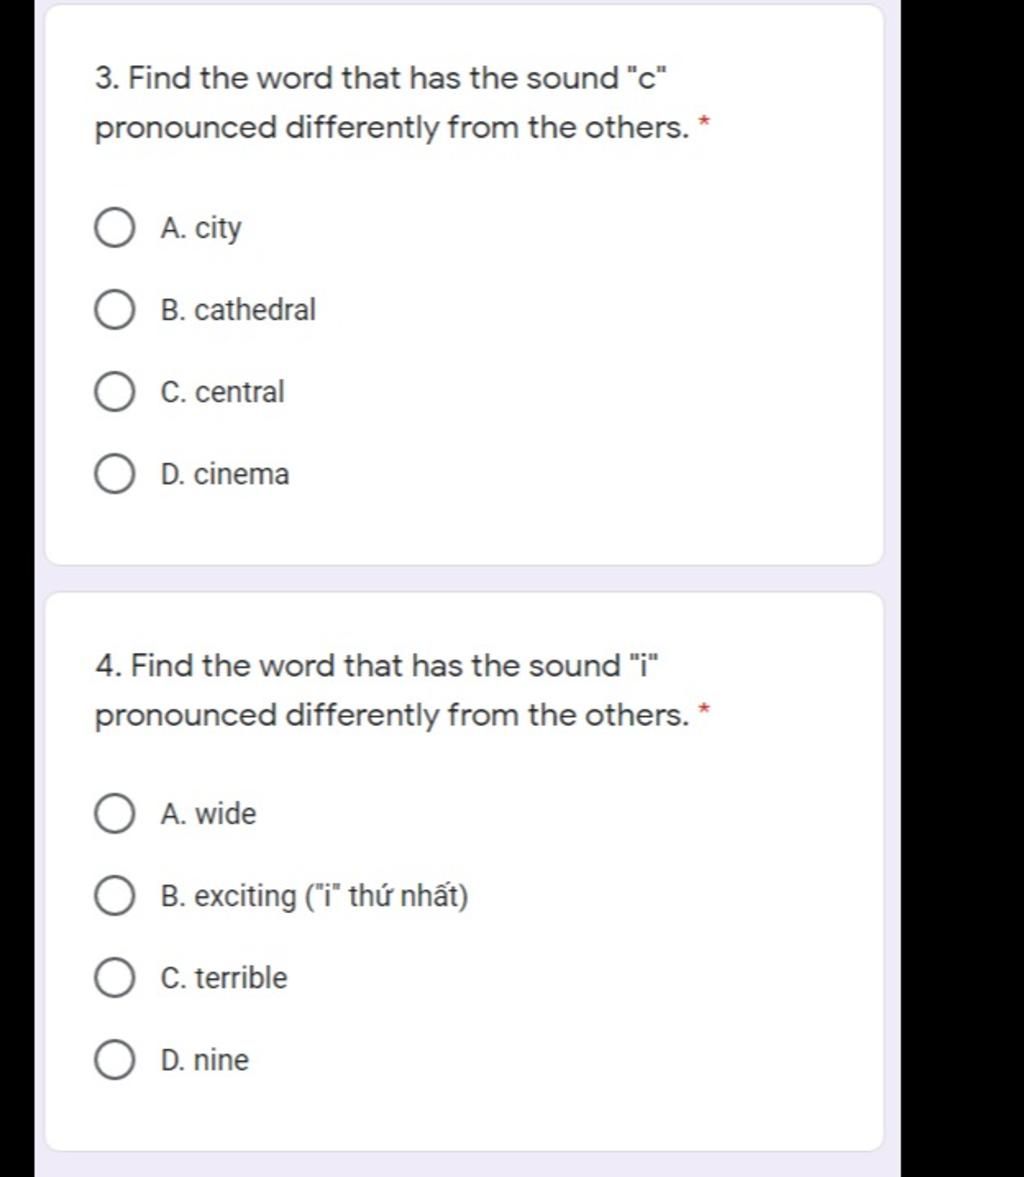
Task: Mark the C. terrible radio option
Action: tap(115, 978)
